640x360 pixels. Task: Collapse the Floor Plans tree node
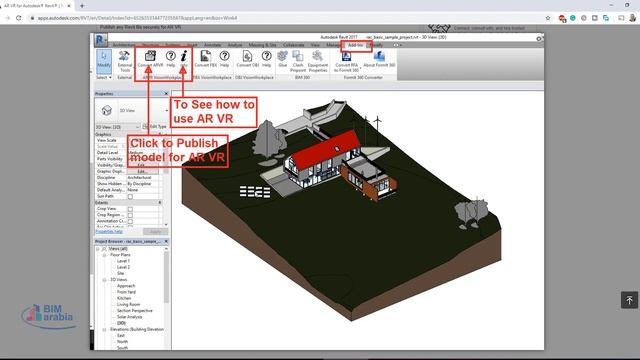tap(104, 255)
